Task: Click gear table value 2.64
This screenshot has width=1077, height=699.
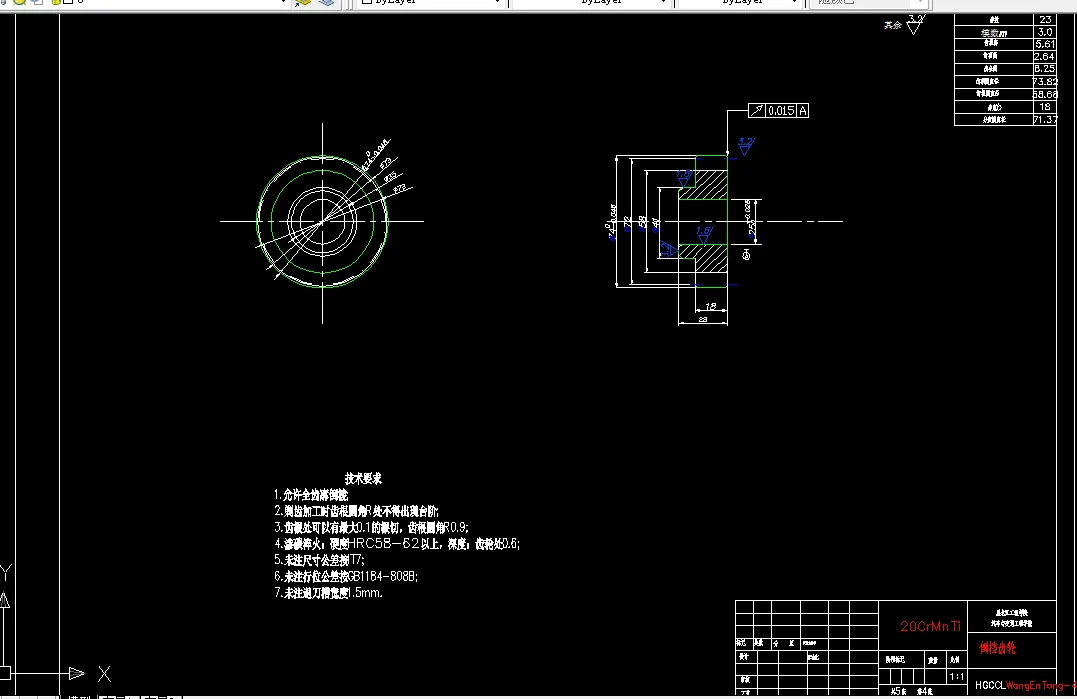Action: point(1045,56)
